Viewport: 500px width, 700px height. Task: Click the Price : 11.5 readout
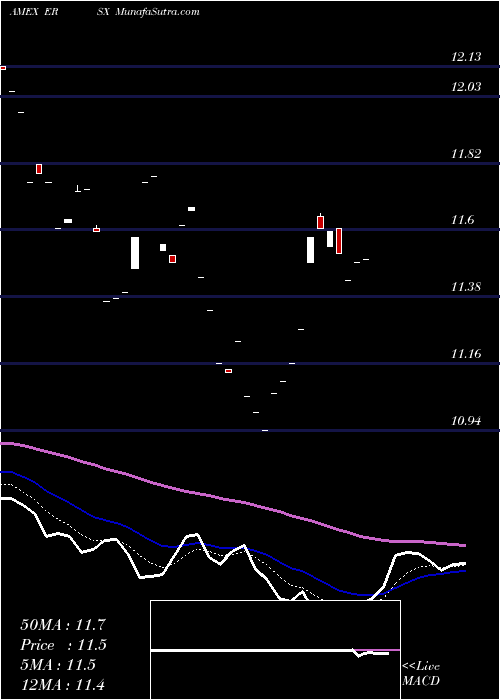(63, 645)
